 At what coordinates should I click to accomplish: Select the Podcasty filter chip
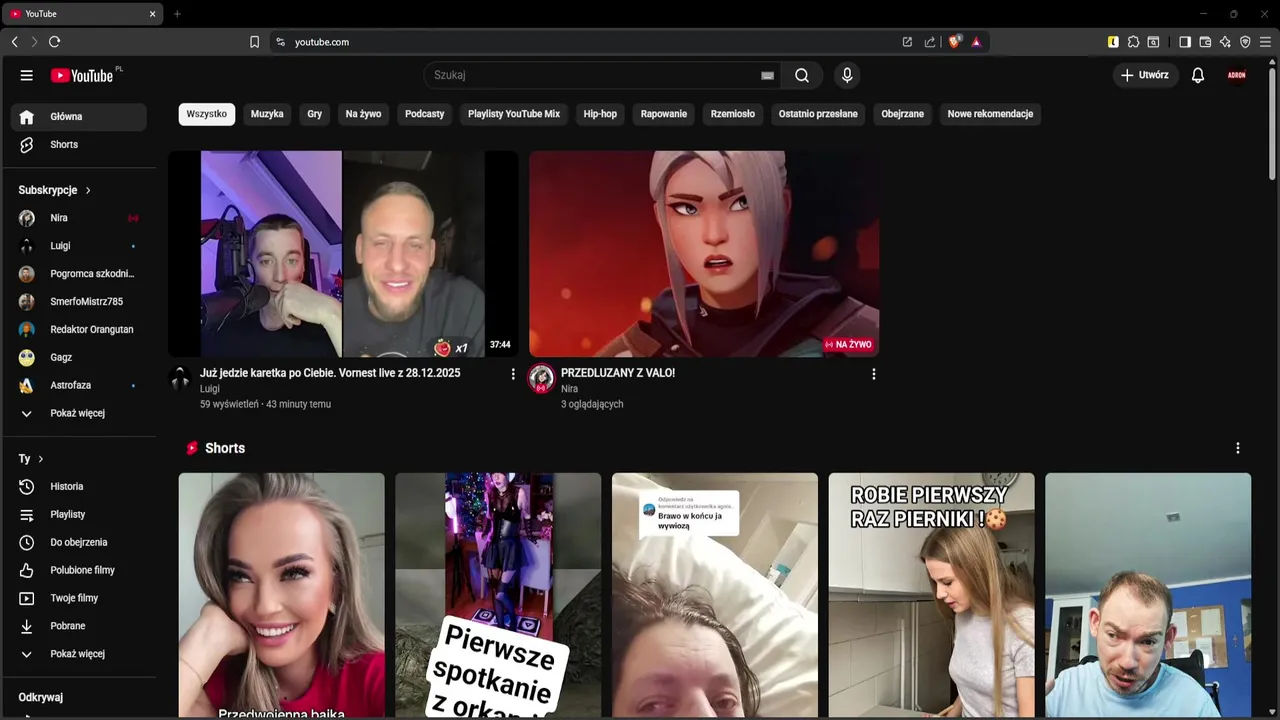coord(424,114)
